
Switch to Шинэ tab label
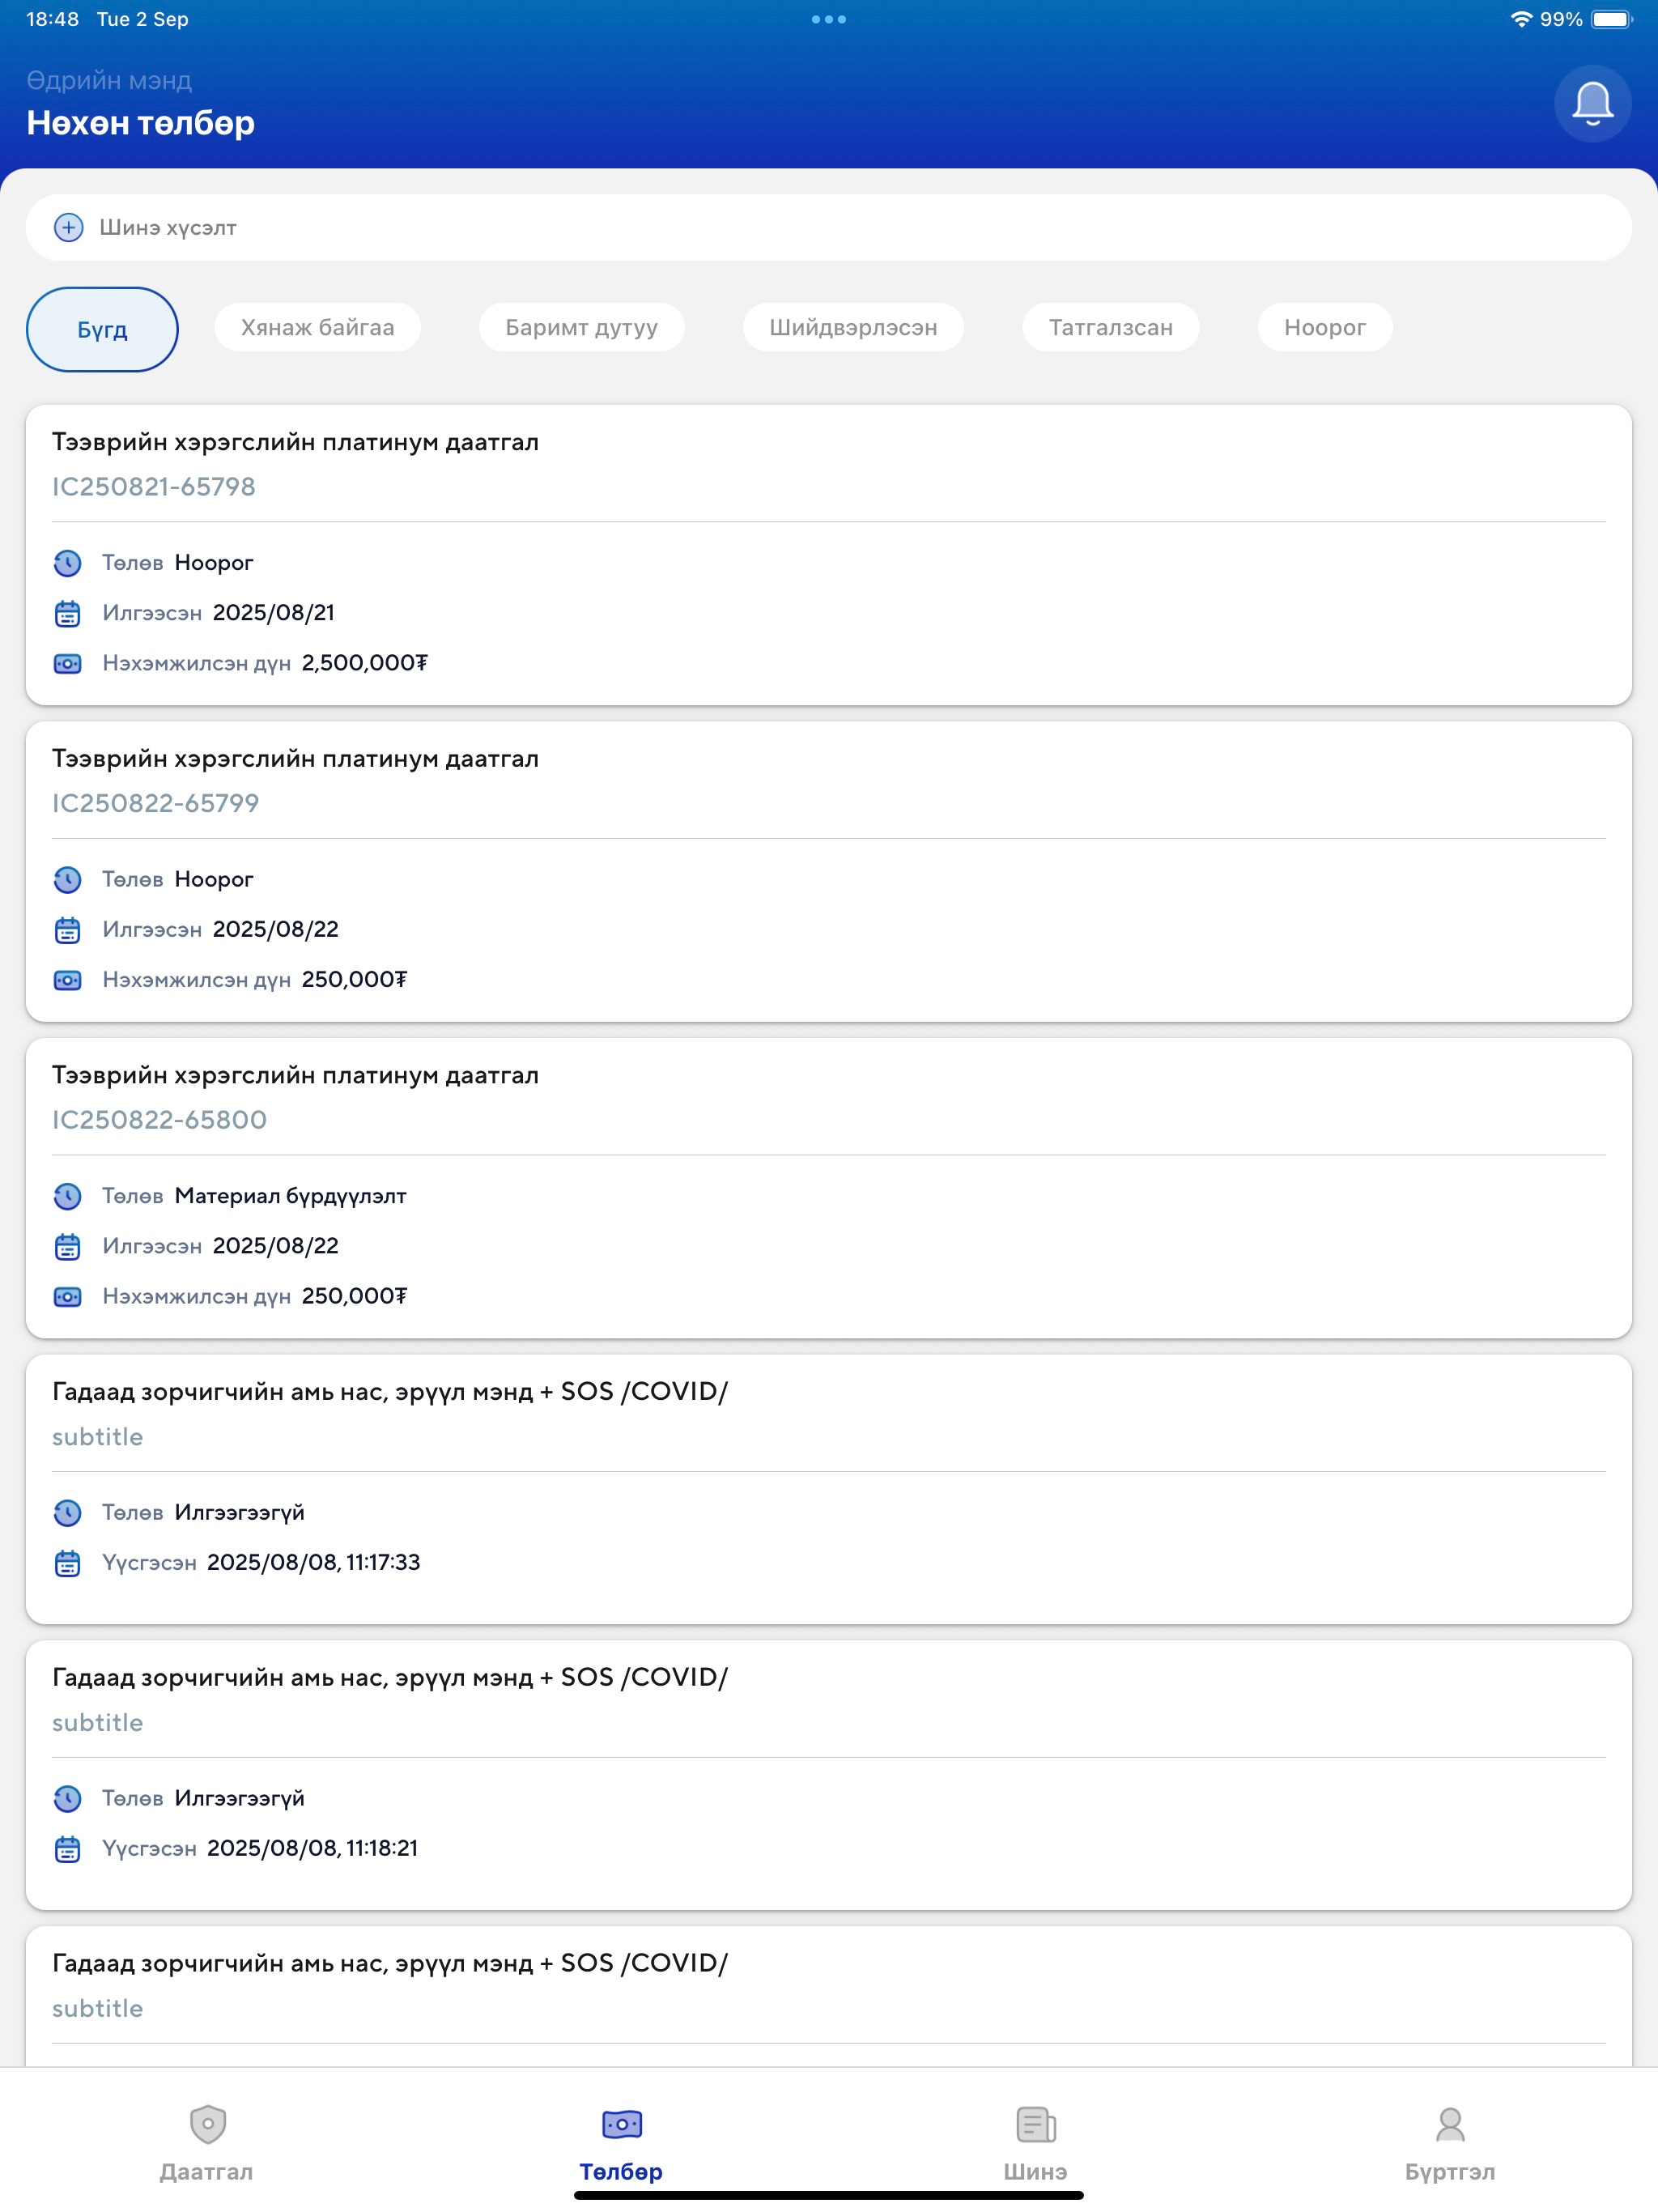tap(1036, 2172)
